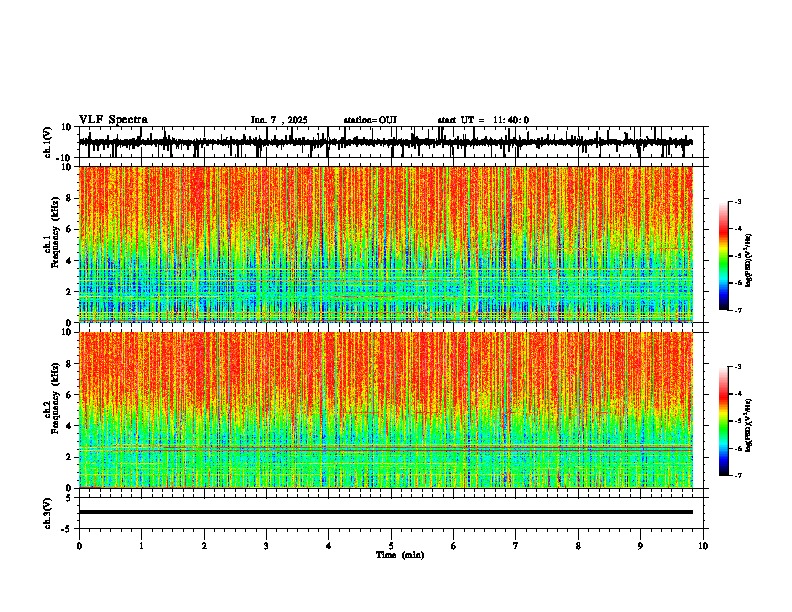Click the Time axis tick label 1
The width and height of the screenshot is (792, 612).
pyautogui.click(x=141, y=546)
